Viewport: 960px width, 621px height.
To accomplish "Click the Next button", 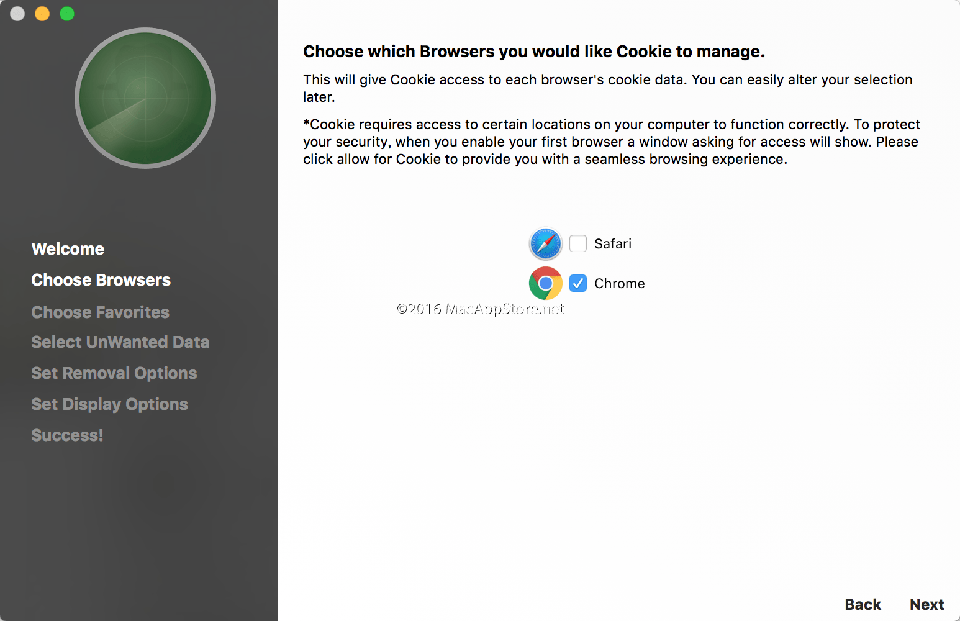I will coord(926,604).
